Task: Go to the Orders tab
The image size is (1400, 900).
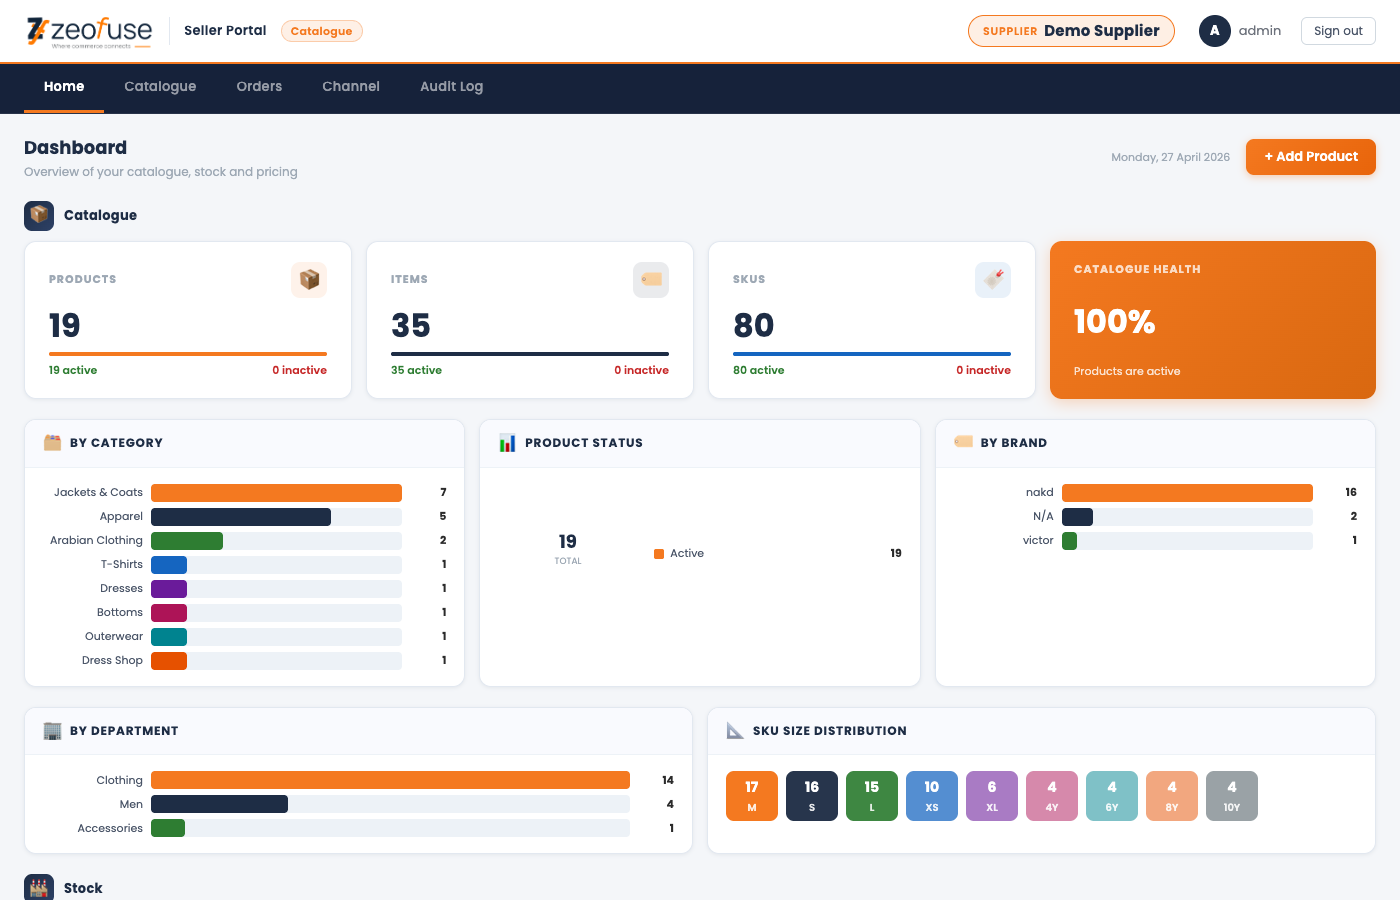Action: [x=259, y=87]
